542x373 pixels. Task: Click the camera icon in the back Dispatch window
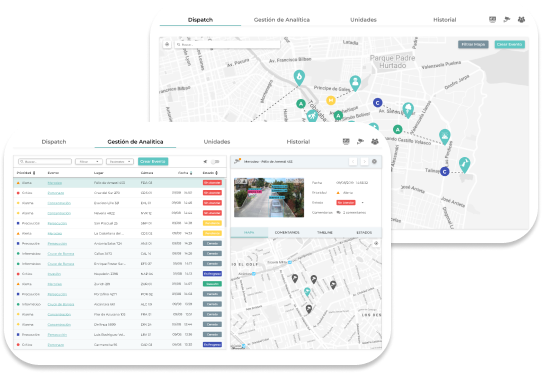tap(507, 19)
